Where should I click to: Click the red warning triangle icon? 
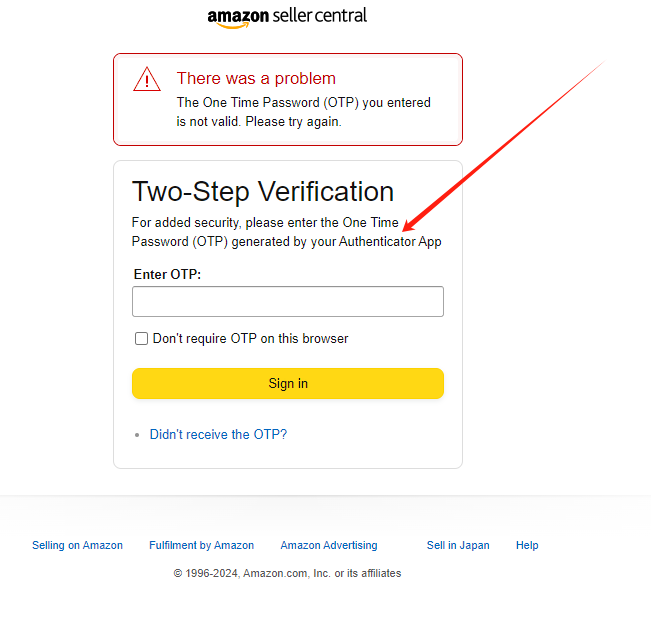[147, 79]
